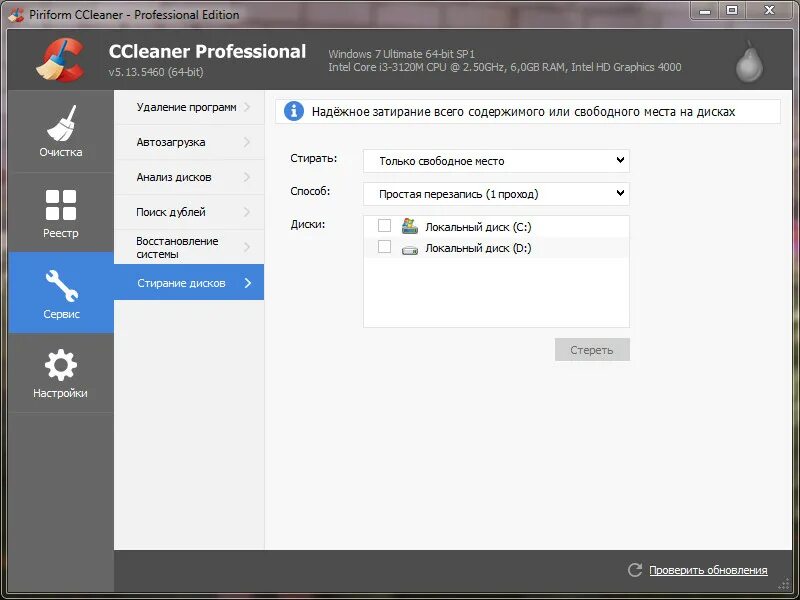Image resolution: width=800 pixels, height=600 pixels.
Task: Click the drive icon for disk D:
Action: coord(409,250)
